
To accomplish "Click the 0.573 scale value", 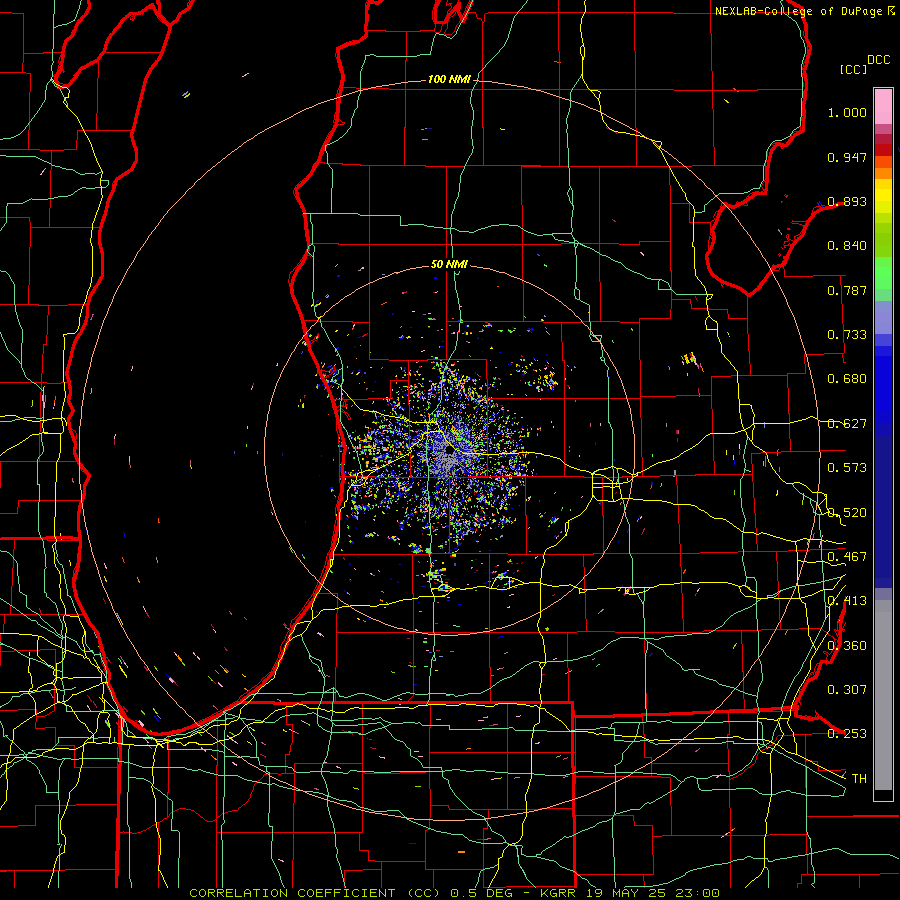I will coord(847,468).
